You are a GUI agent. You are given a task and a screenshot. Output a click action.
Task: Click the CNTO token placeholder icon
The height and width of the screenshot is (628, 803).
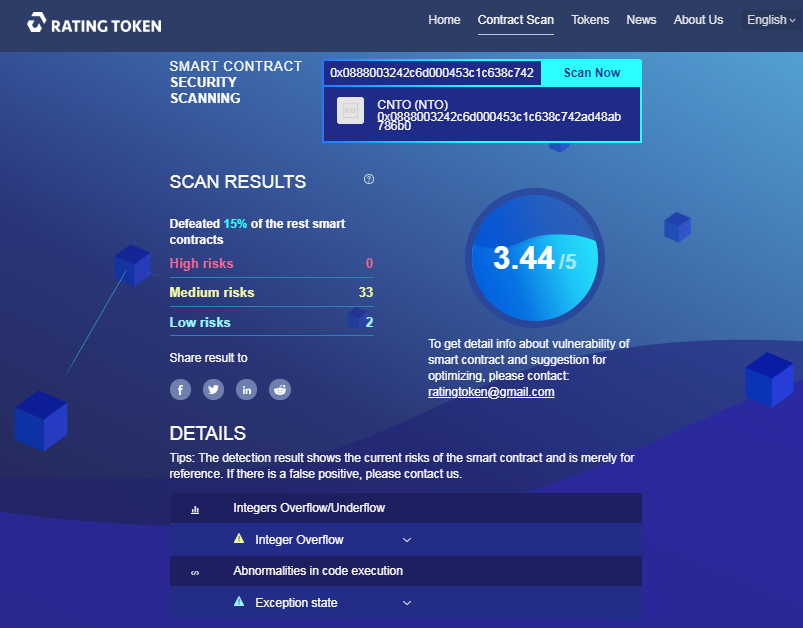(350, 111)
